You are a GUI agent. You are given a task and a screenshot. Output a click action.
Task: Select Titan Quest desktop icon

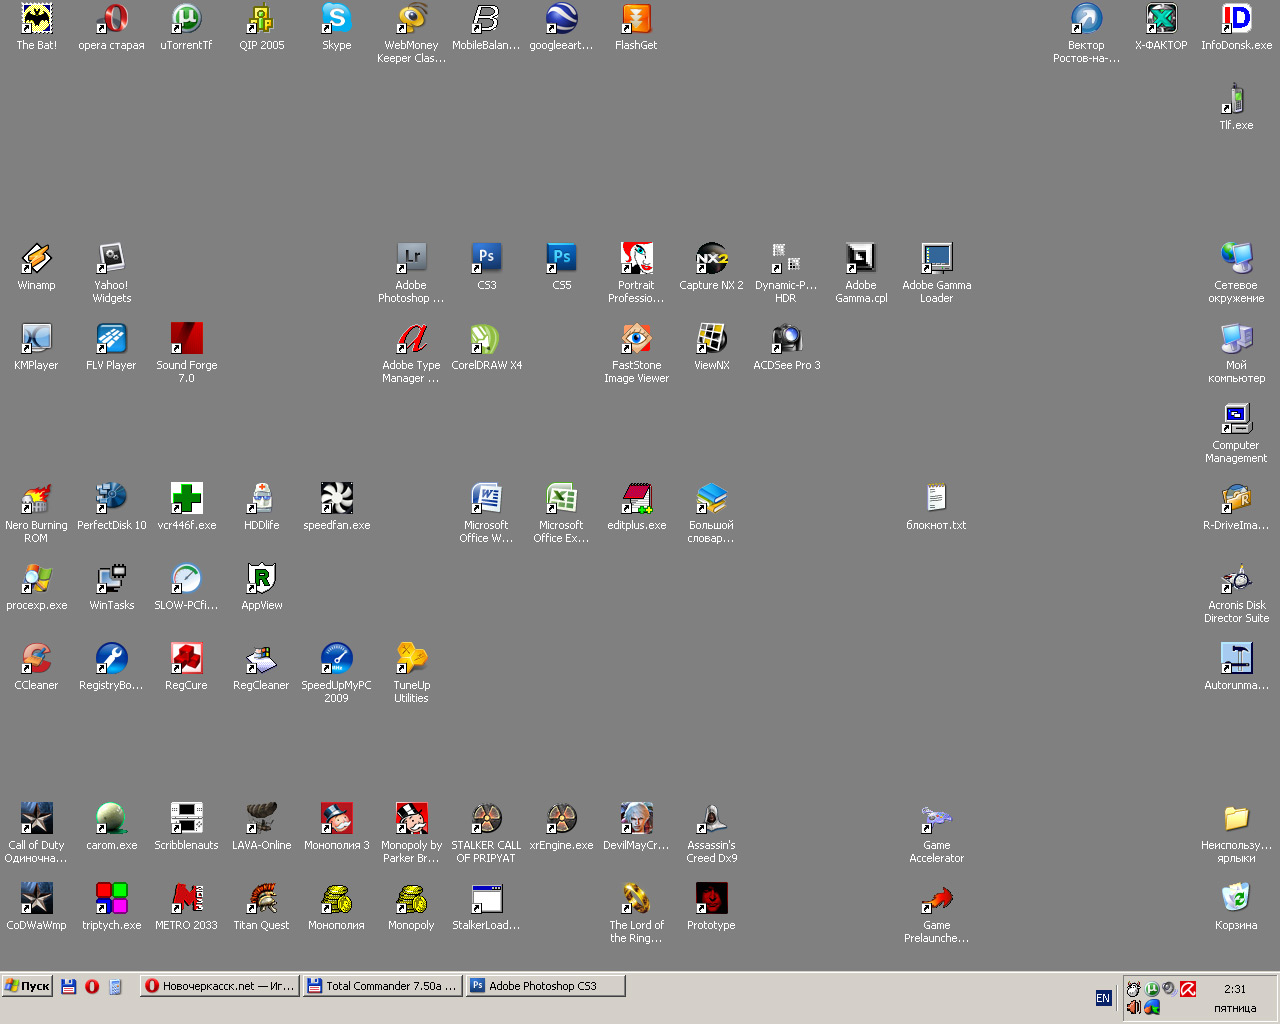point(262,898)
